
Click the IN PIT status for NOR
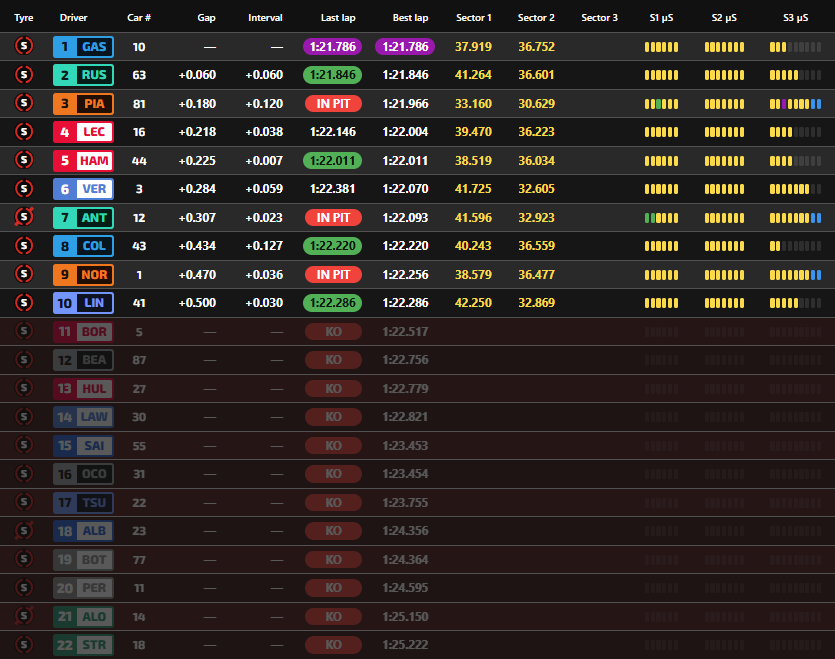pyautogui.click(x=333, y=274)
